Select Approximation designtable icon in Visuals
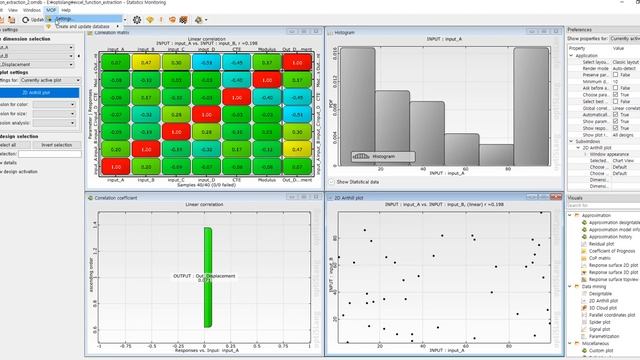The height and width of the screenshot is (360, 640). 584,222
